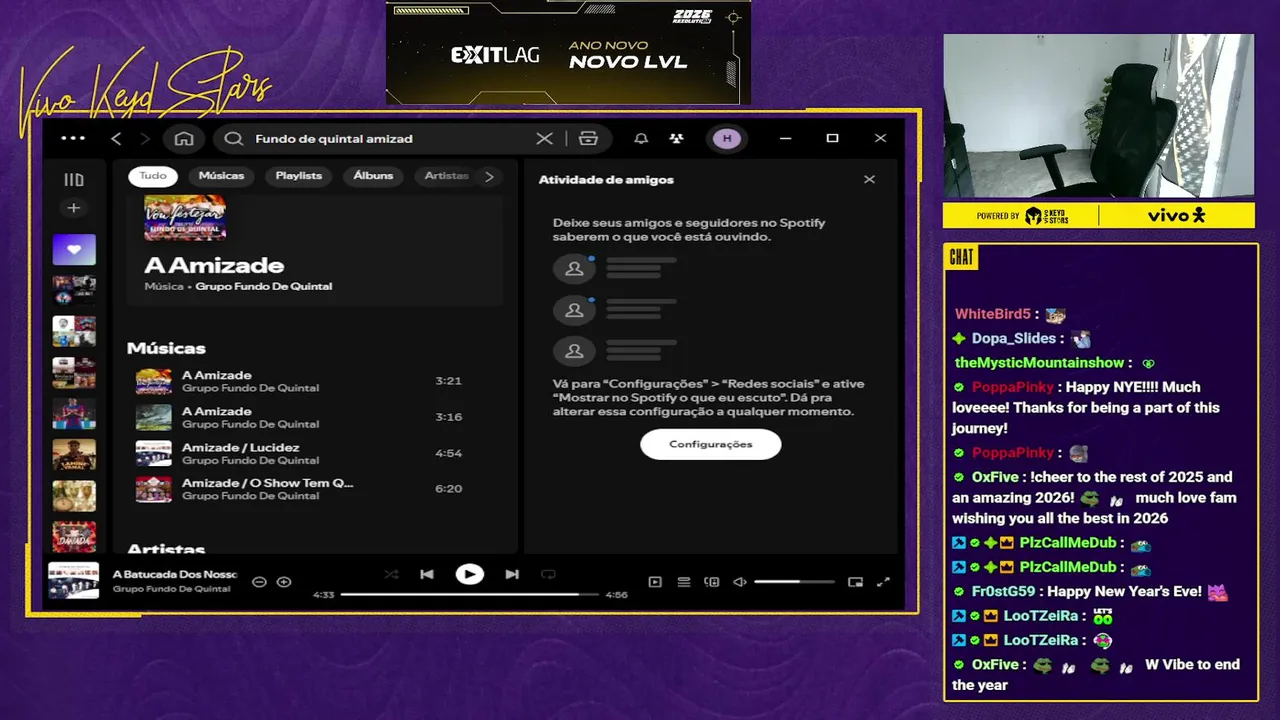Click the now-playing album cover
This screenshot has width=1280, height=720.
tap(74, 581)
